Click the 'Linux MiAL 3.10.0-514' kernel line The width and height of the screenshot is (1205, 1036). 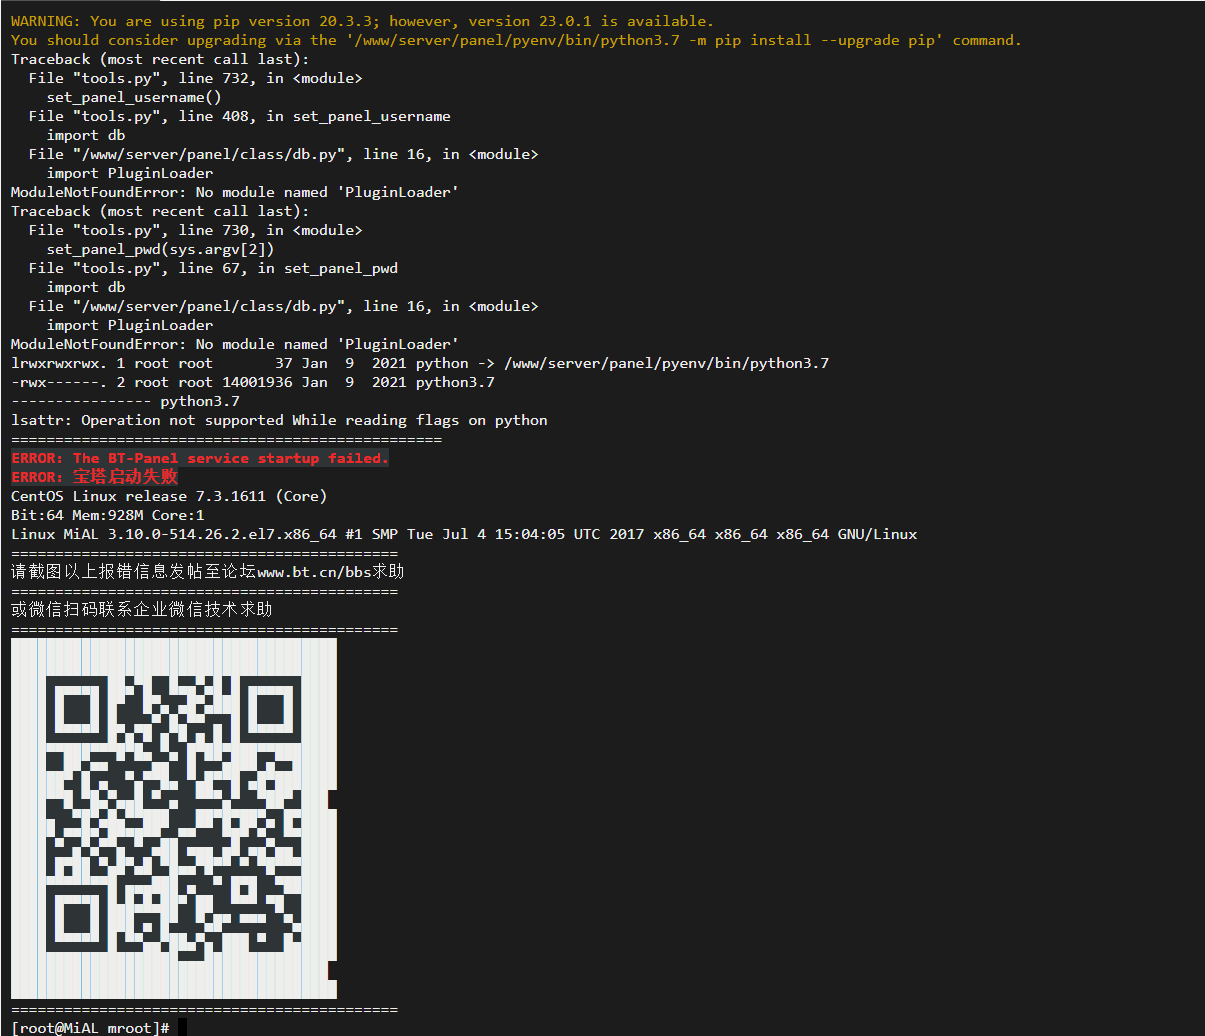click(464, 534)
